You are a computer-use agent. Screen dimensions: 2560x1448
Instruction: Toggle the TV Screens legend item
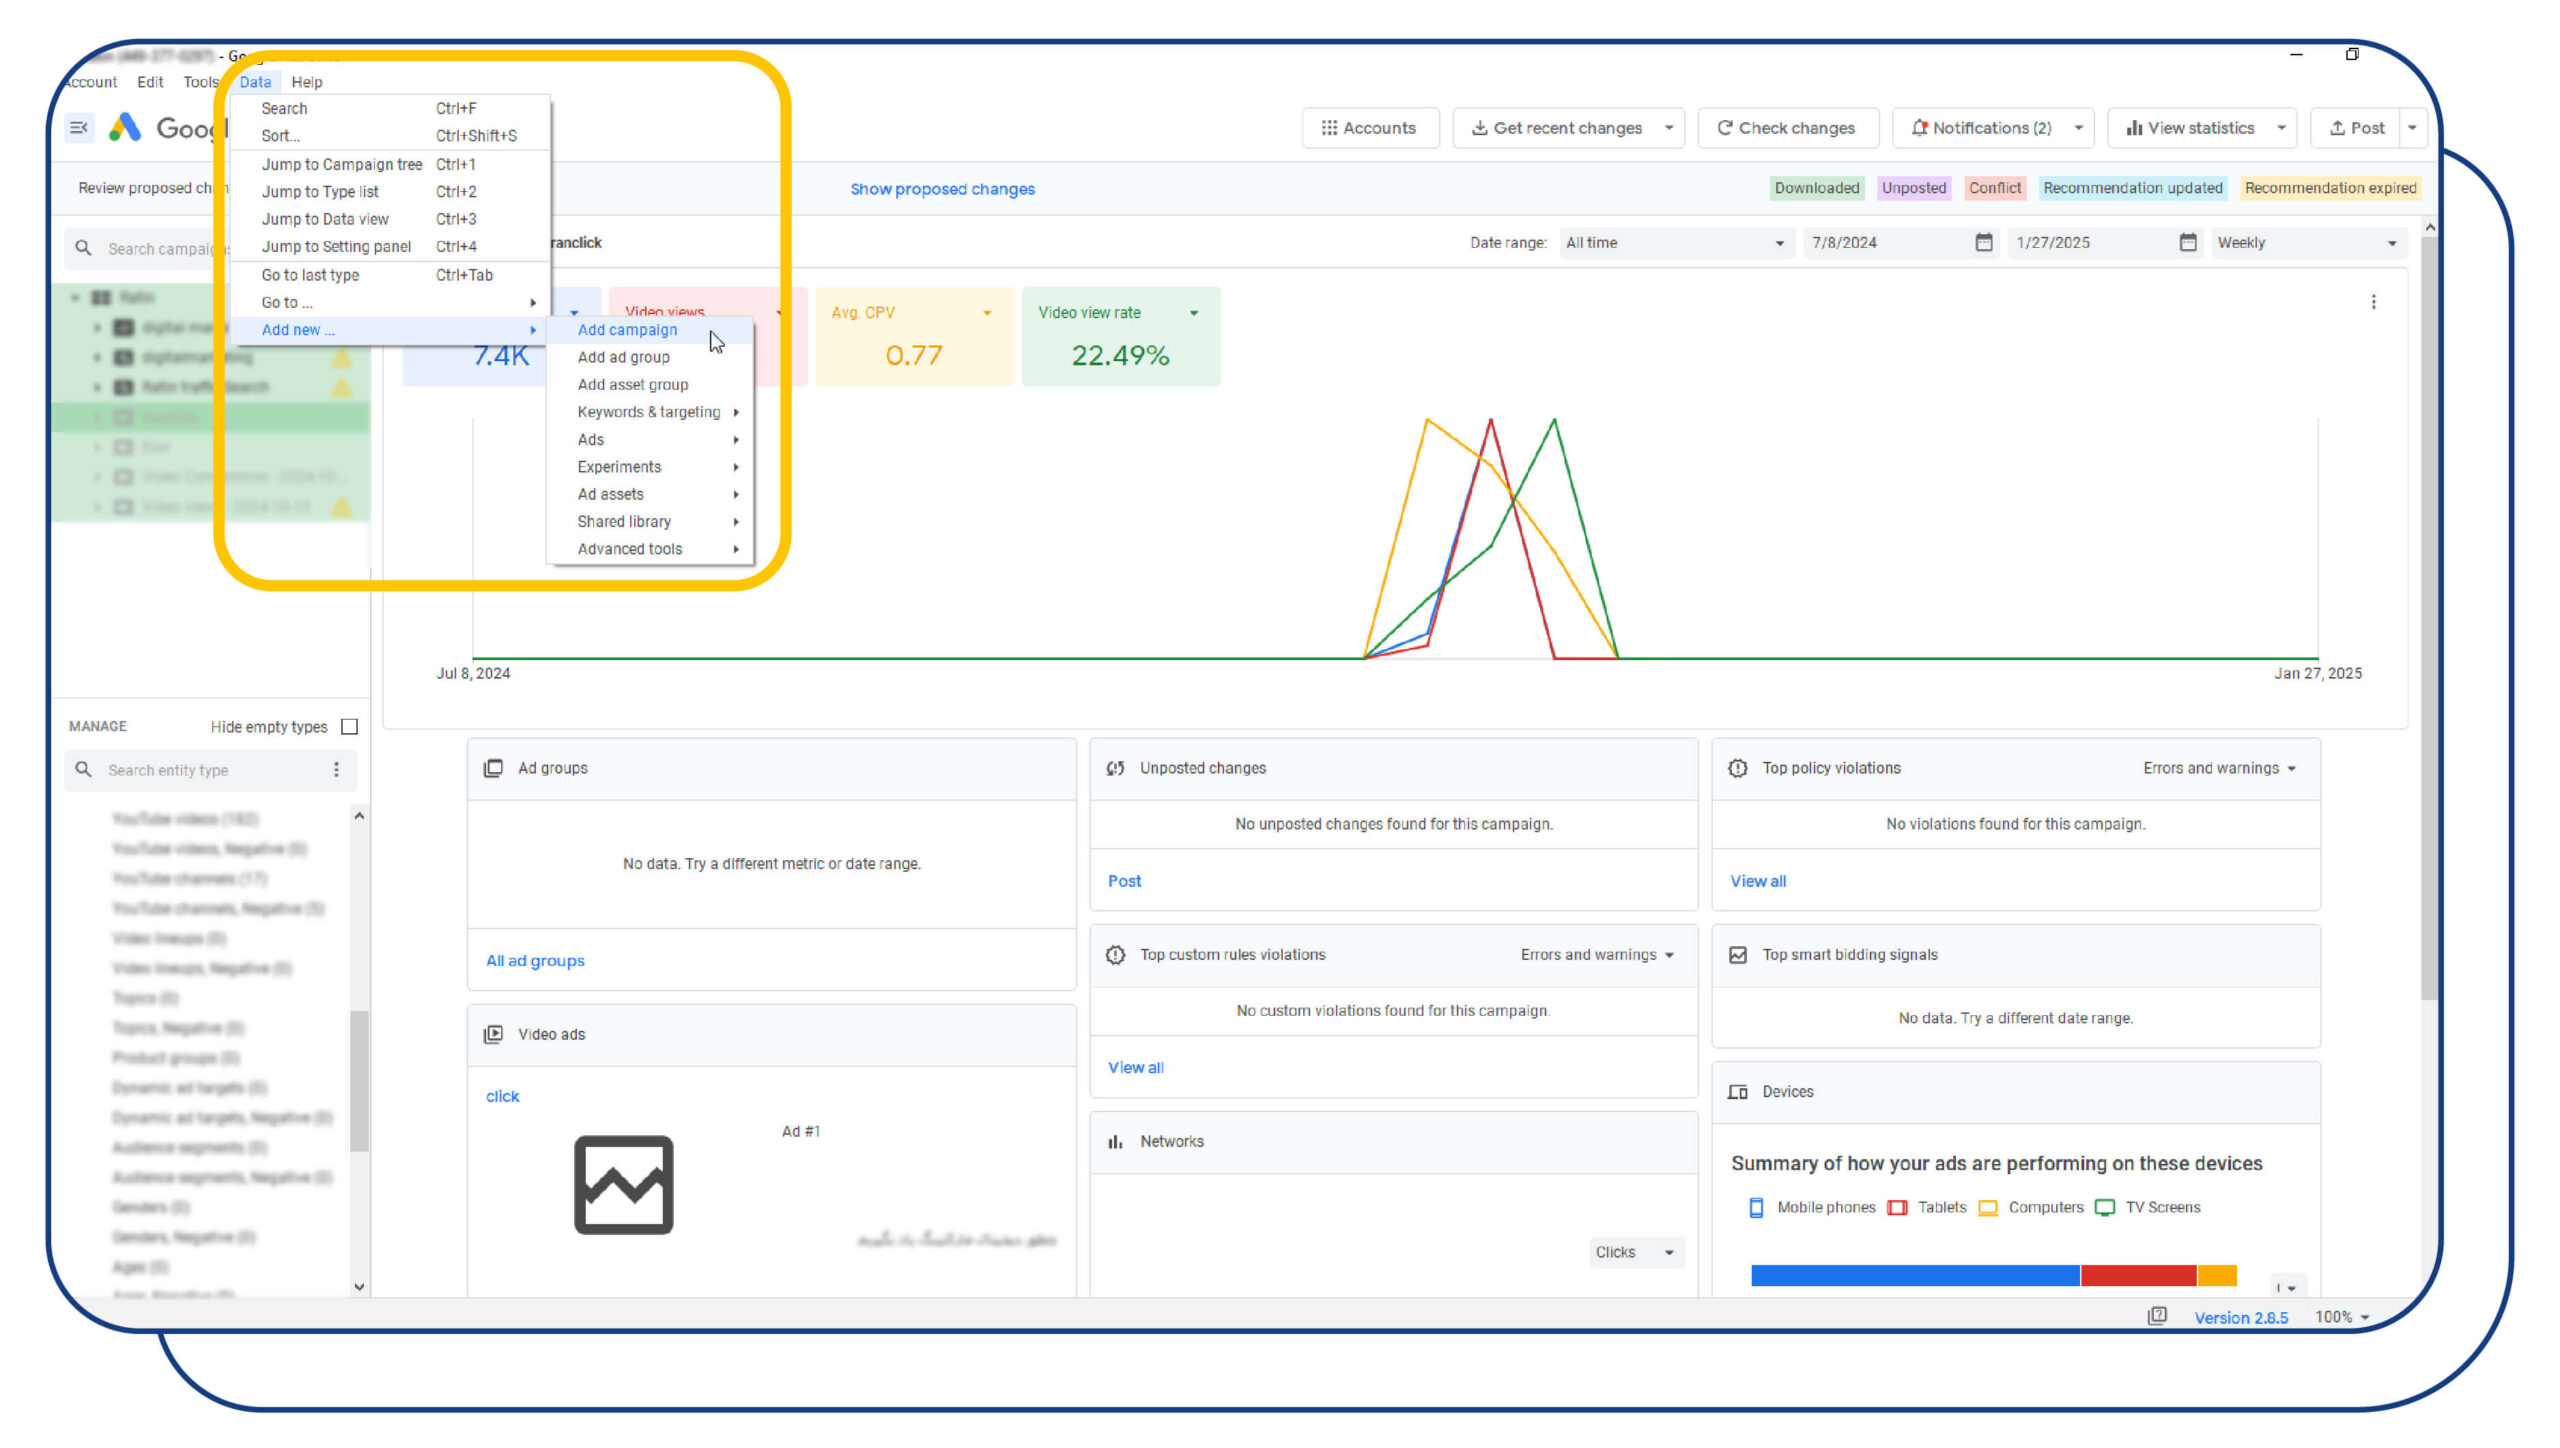2148,1207
